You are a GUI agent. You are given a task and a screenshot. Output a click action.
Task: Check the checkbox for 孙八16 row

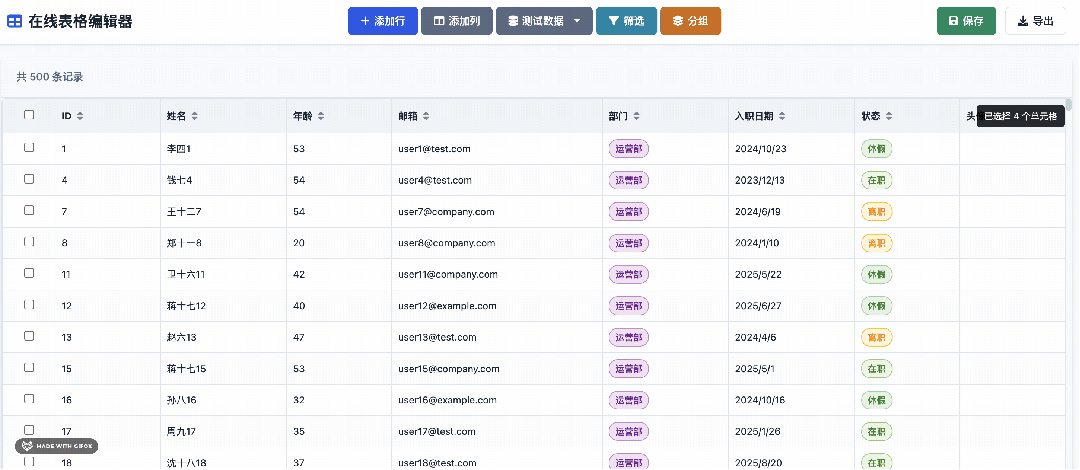[x=29, y=399]
